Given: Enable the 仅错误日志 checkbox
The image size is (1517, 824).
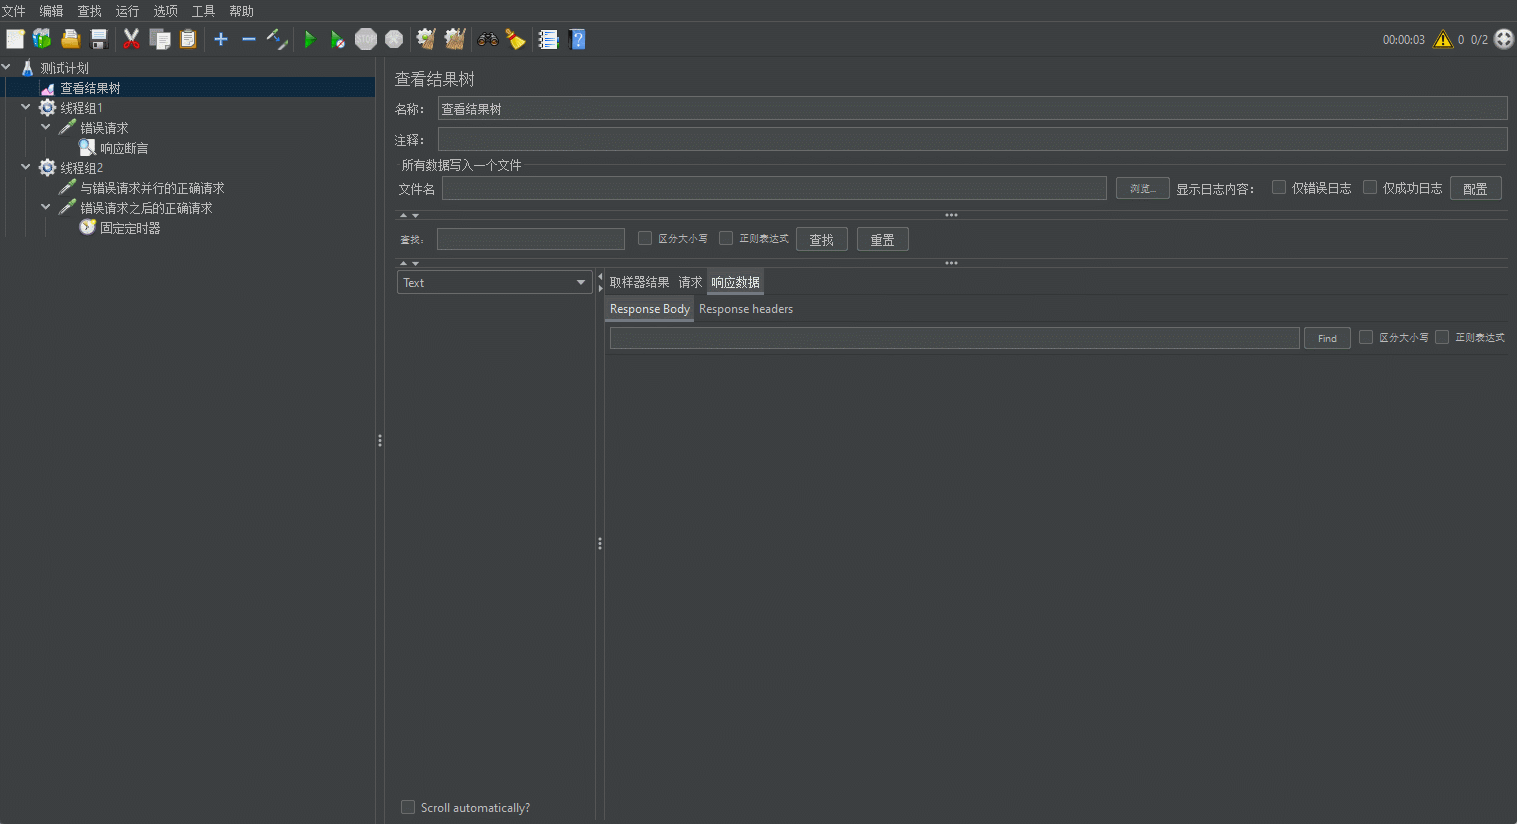Looking at the screenshot, I should tap(1279, 187).
